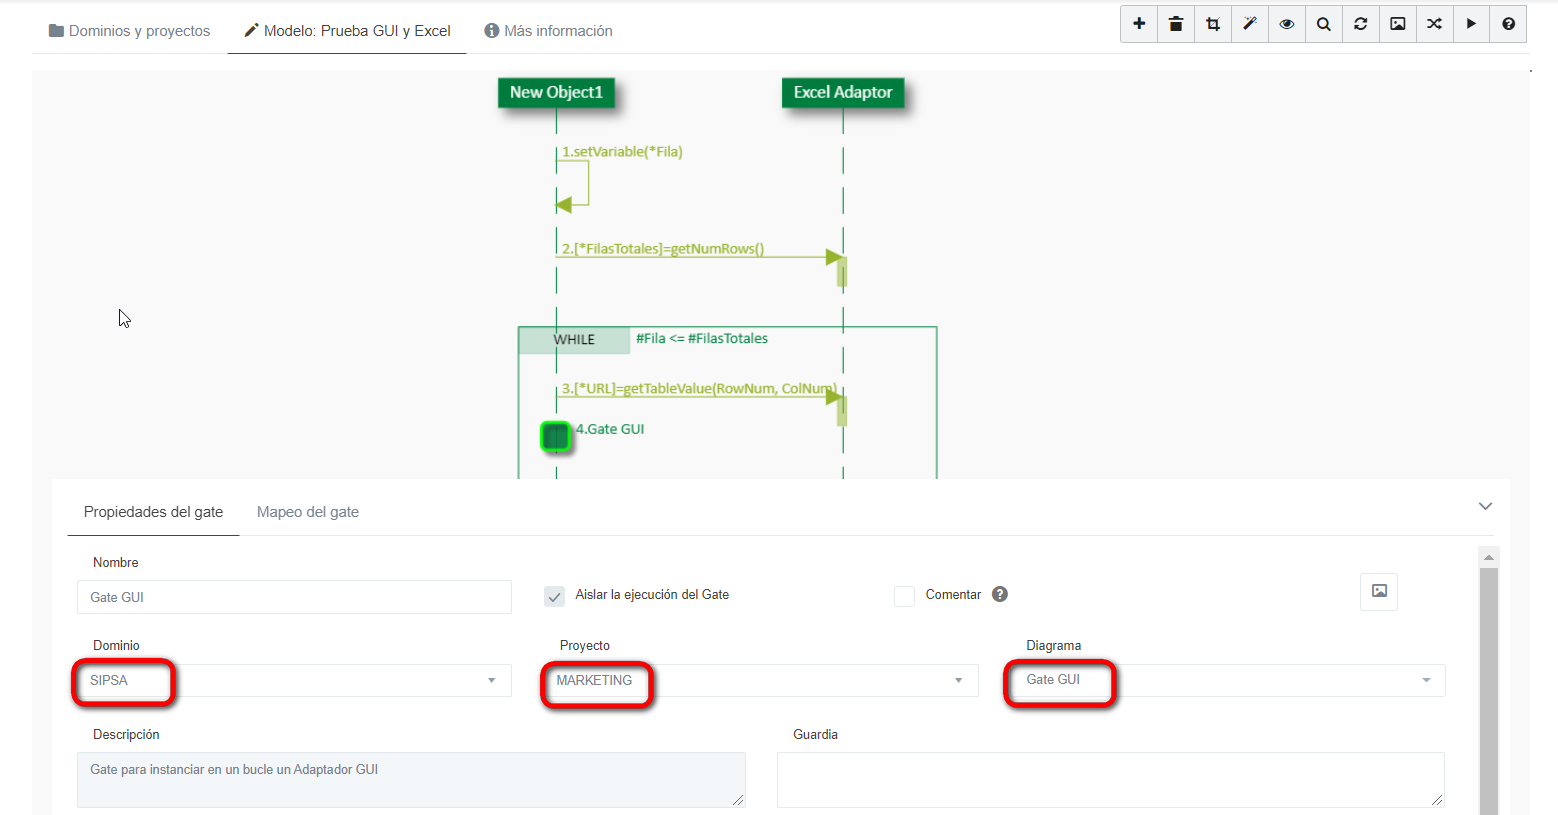Viewport: 1558px width, 815px height.
Task: Click the refresh arrows toolbar icon
Action: pyautogui.click(x=1361, y=24)
